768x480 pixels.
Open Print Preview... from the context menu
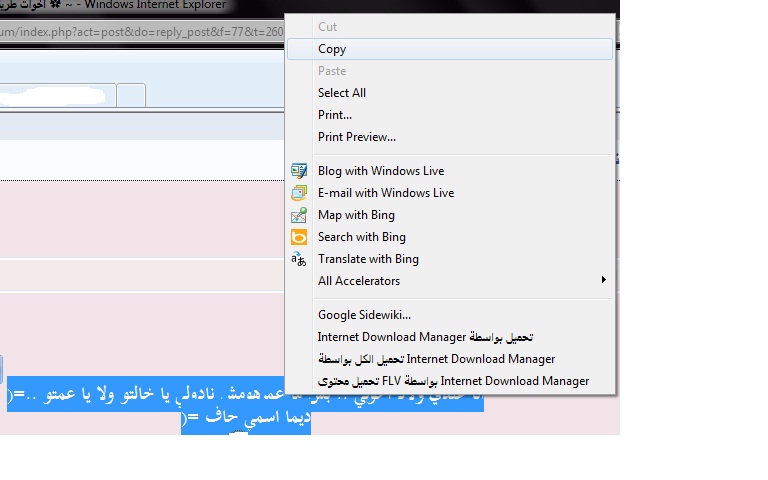point(357,137)
